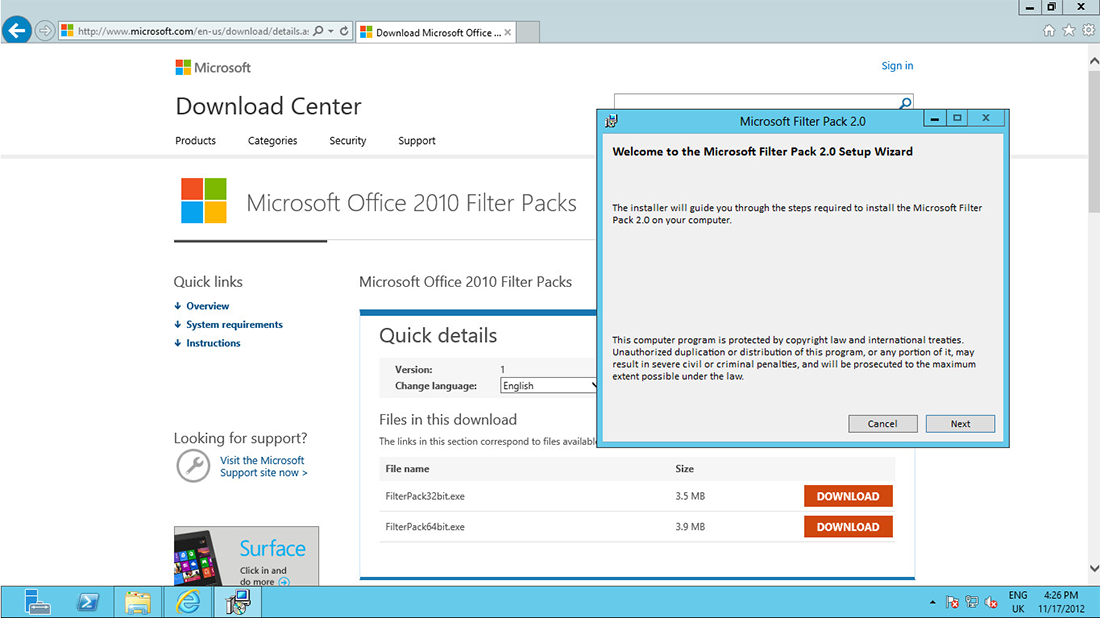Open the Security menu
Viewport: 1100px width, 618px height.
click(347, 140)
